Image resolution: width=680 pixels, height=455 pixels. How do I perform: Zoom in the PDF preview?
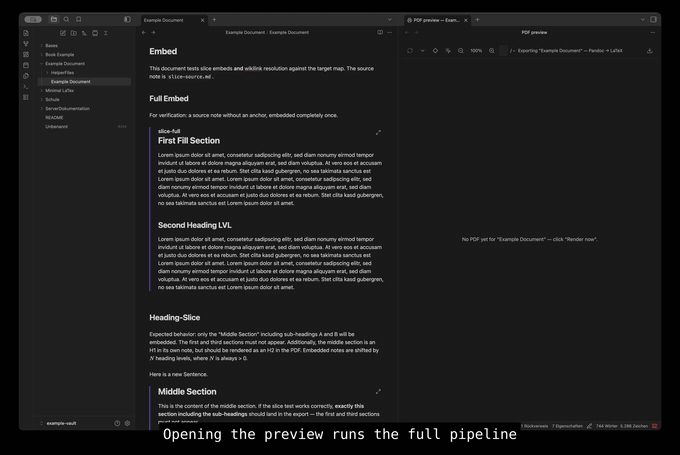point(492,51)
